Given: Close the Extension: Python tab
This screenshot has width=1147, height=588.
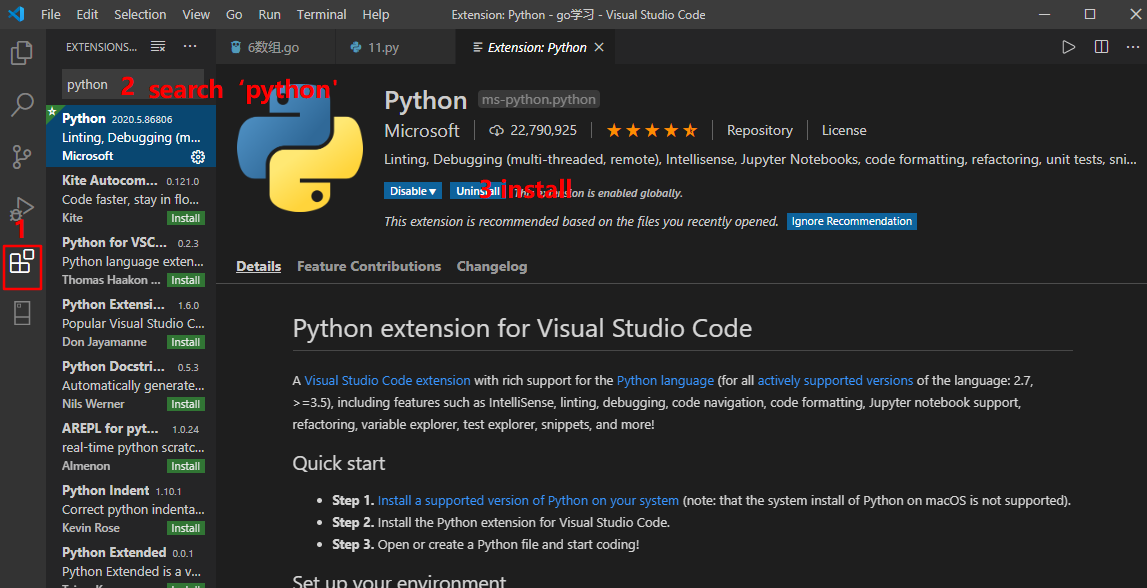Looking at the screenshot, I should click(x=599, y=47).
